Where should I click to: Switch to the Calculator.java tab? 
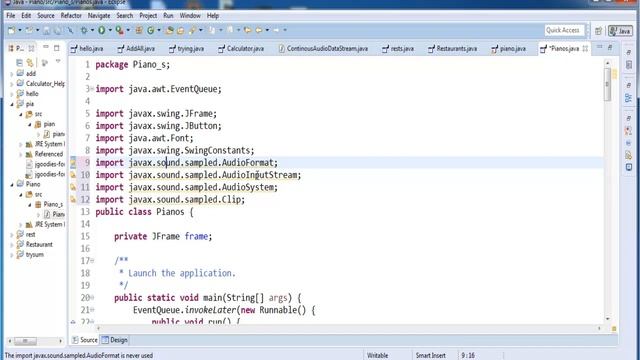(241, 49)
